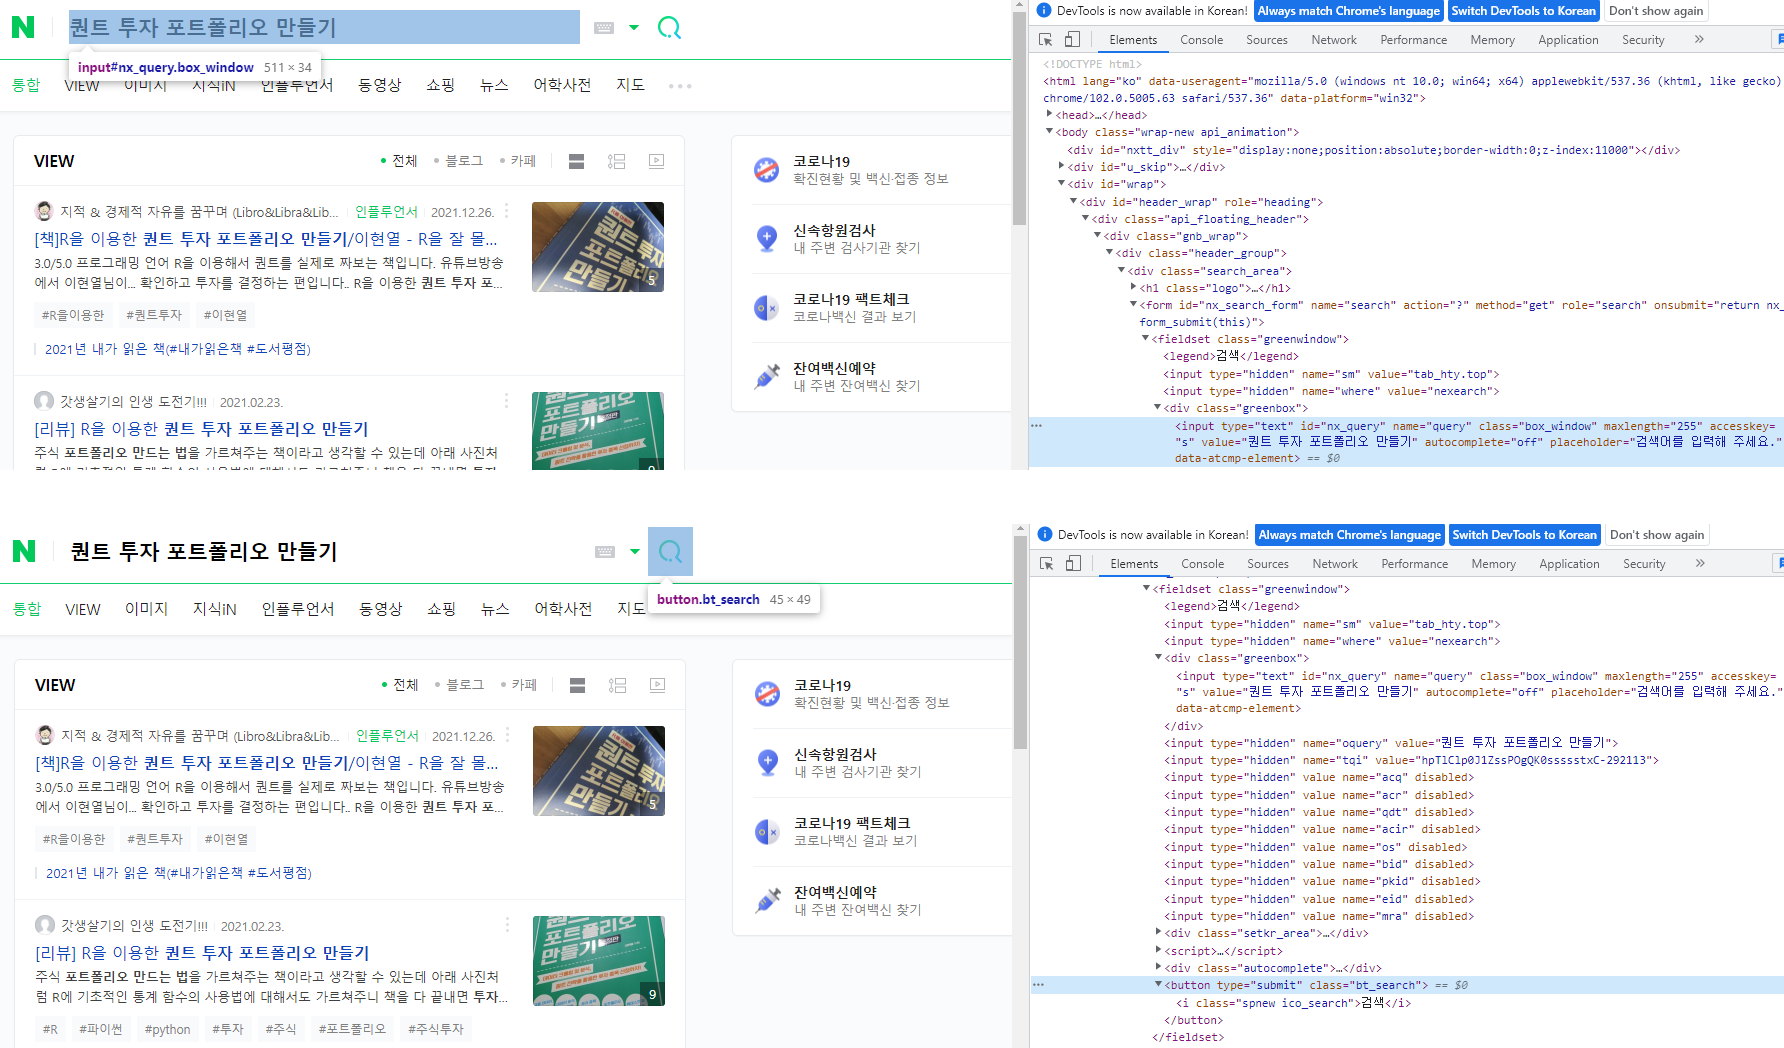
Task: Show more DevTools tabs with >> in the upper capture
Action: (1699, 40)
